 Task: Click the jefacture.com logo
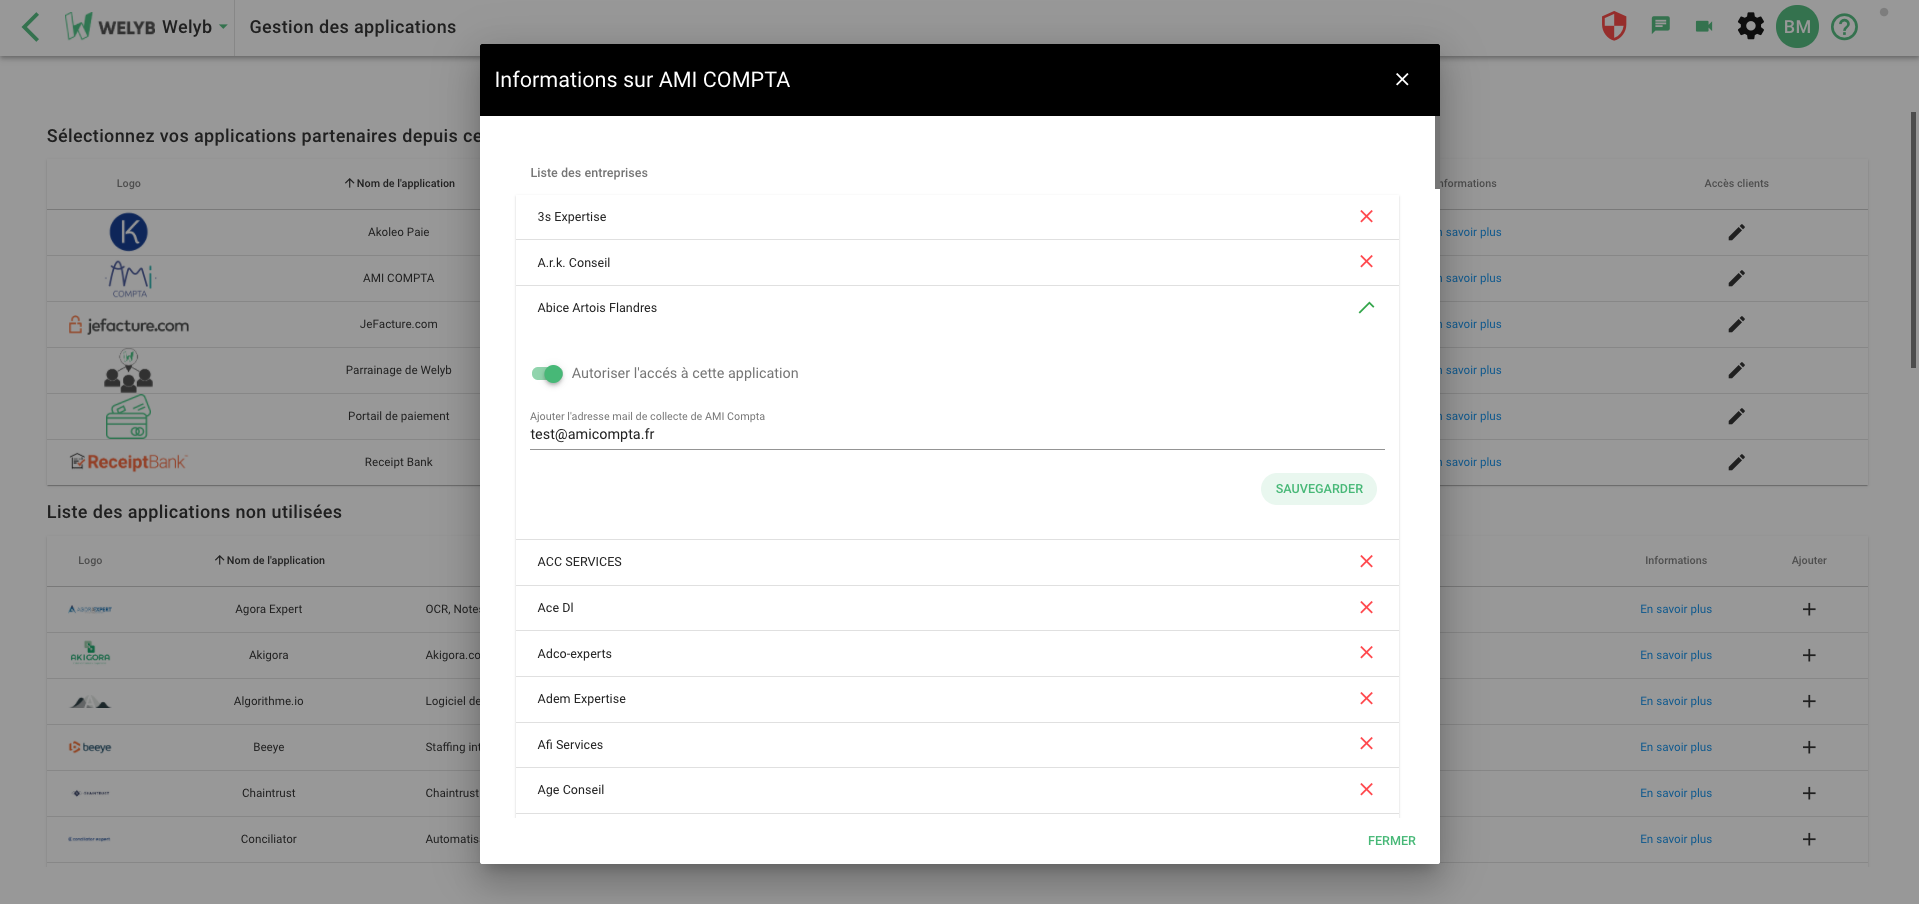pos(128,325)
